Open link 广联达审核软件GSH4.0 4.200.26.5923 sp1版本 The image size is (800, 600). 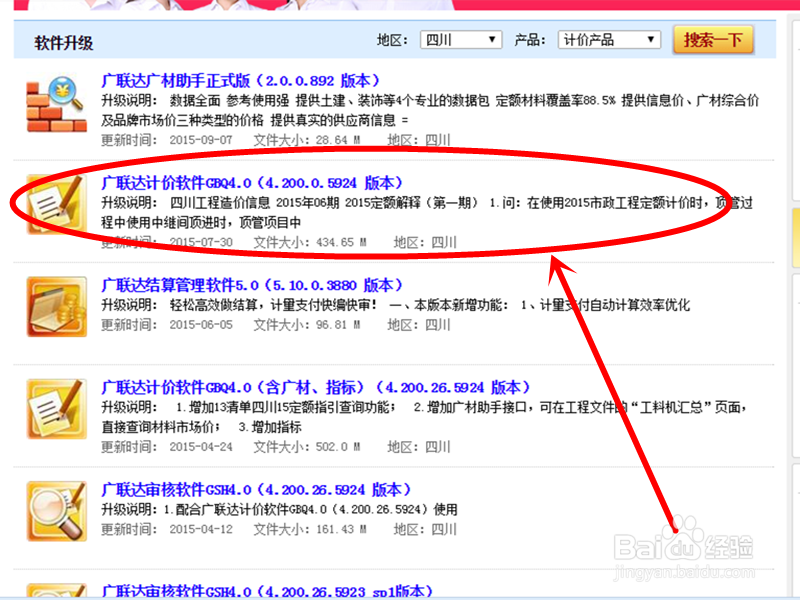(267, 591)
